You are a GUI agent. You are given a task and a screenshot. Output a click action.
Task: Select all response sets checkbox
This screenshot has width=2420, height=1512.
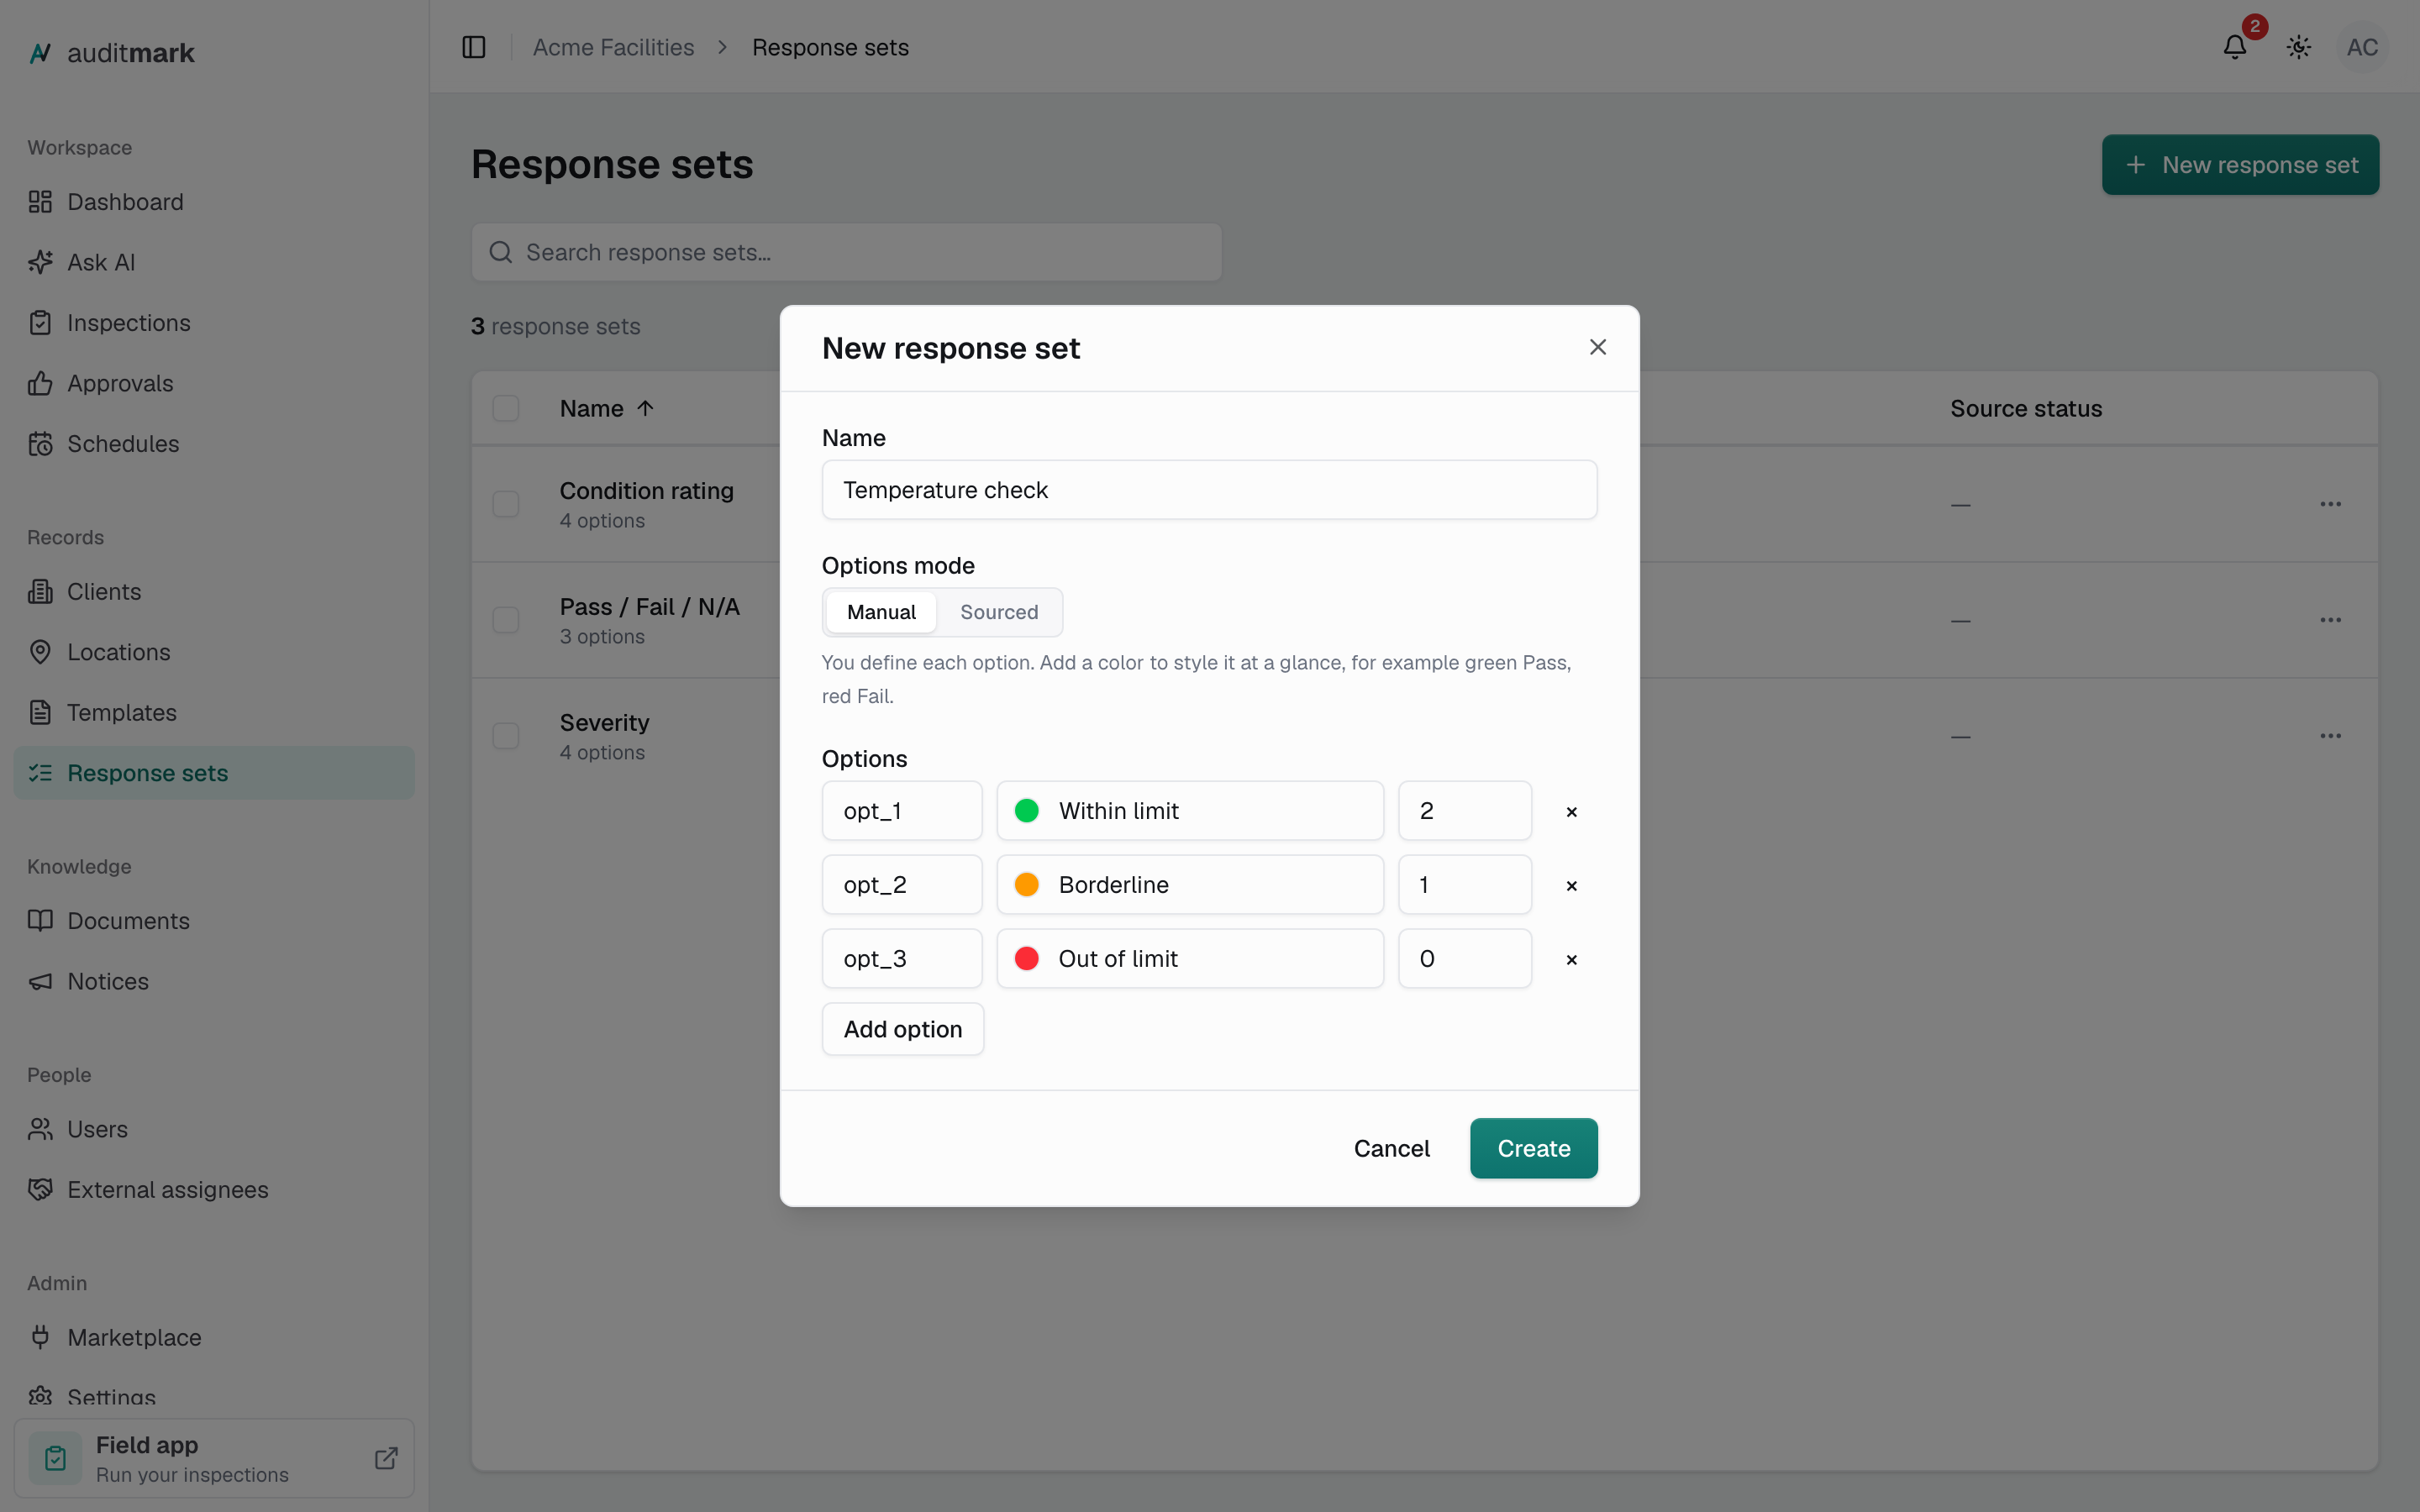point(506,408)
